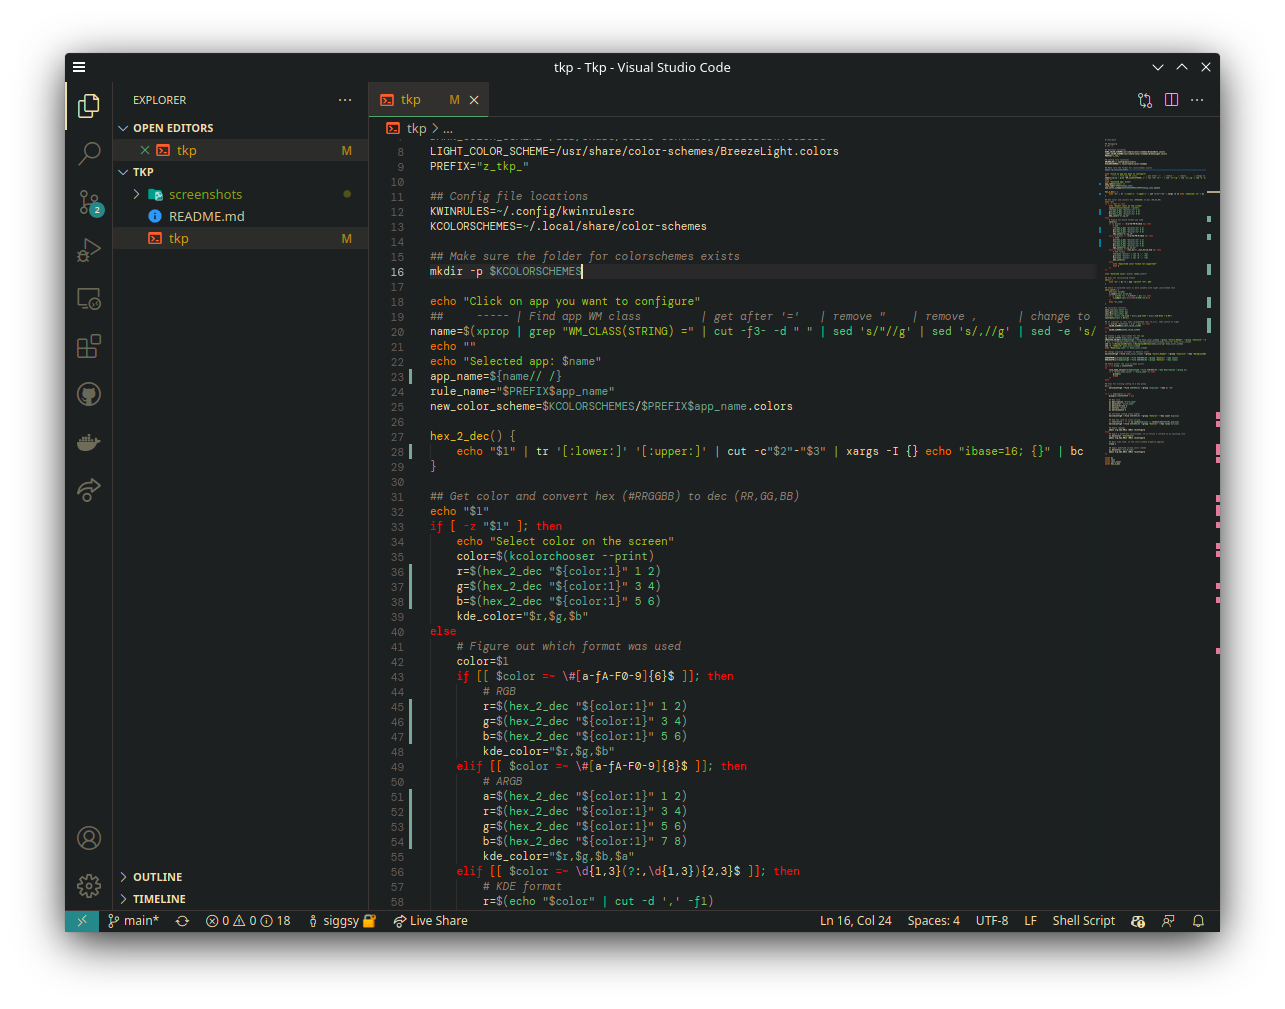Open the Explorer view in activity bar
The image size is (1285, 1009).
point(89,105)
